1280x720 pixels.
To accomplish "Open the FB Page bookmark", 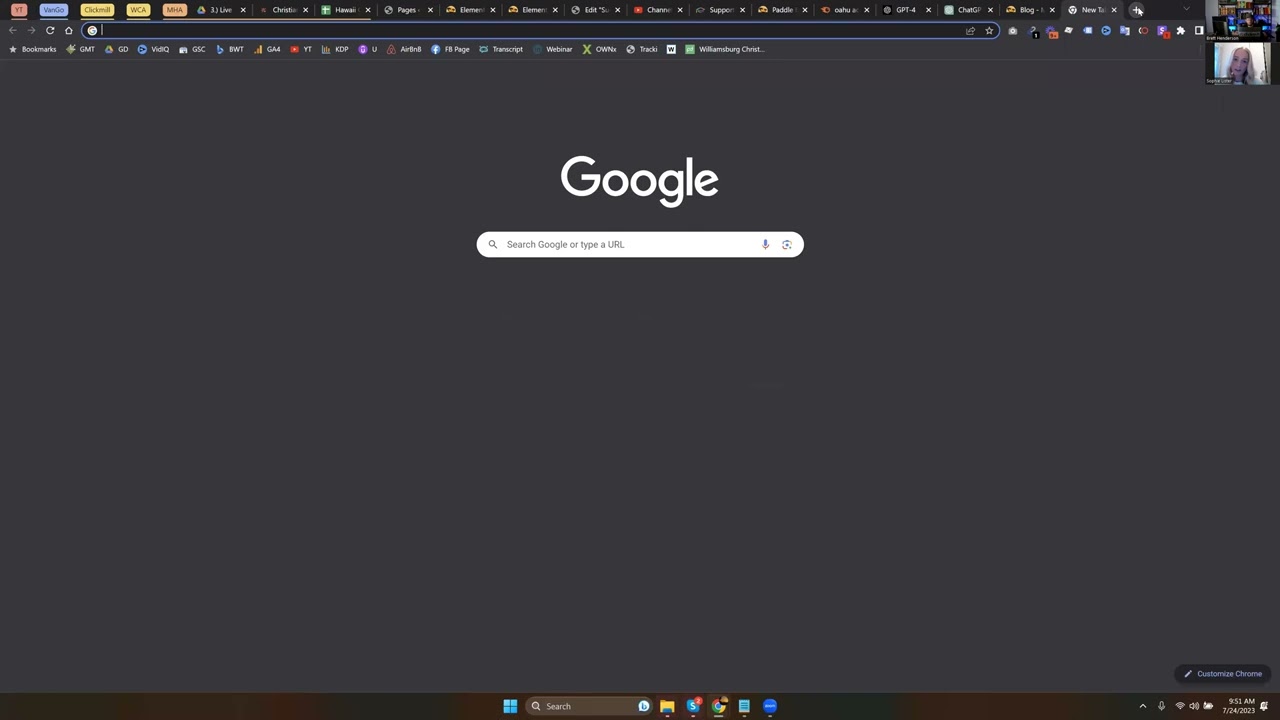I will pyautogui.click(x=451, y=49).
